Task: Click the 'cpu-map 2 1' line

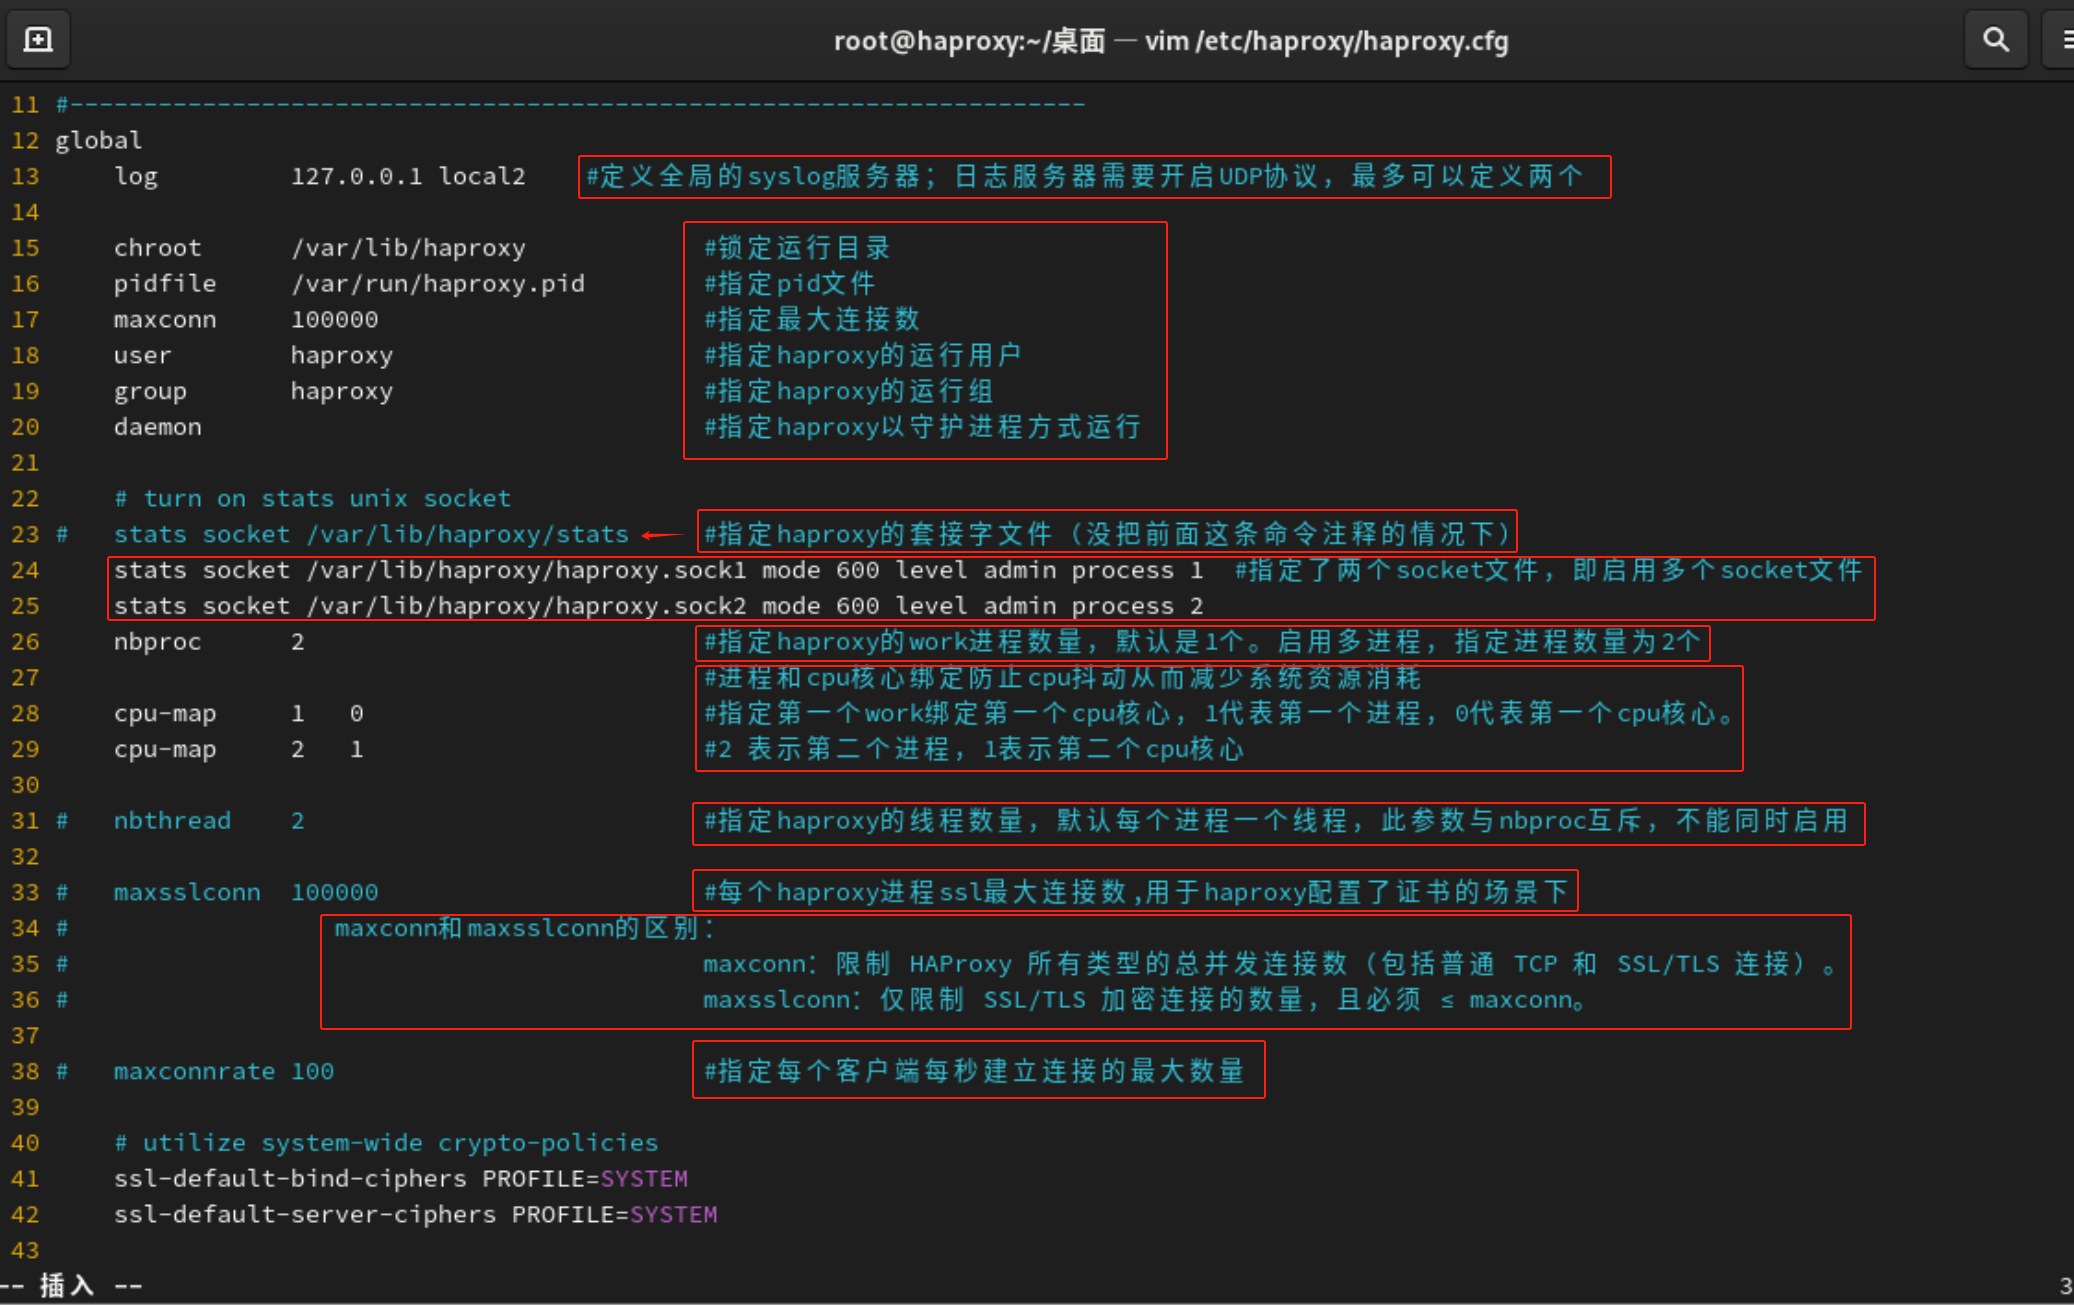Action: tap(239, 750)
